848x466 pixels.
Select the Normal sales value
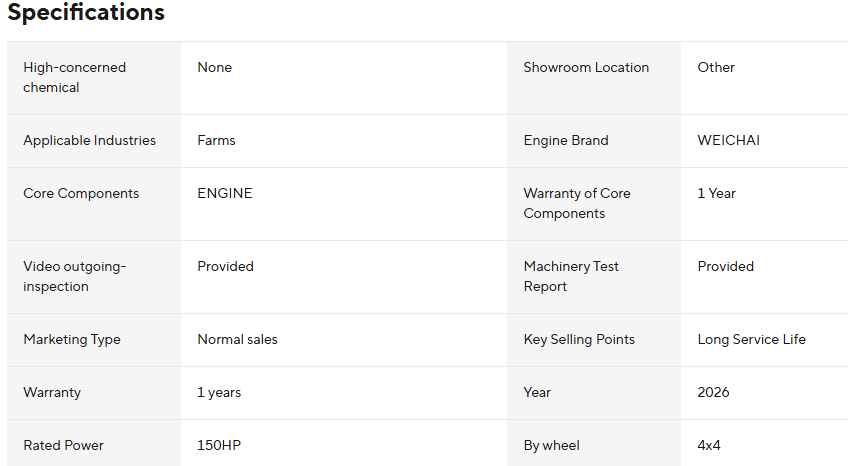point(237,340)
